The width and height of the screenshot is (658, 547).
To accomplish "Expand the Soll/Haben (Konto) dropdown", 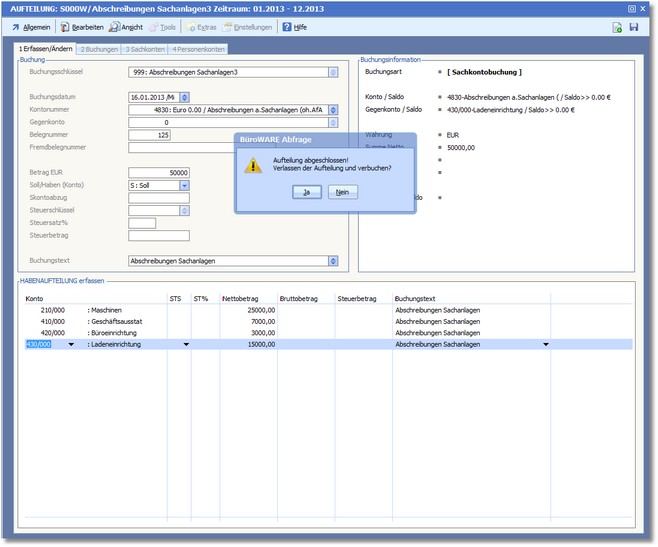I will pos(184,185).
